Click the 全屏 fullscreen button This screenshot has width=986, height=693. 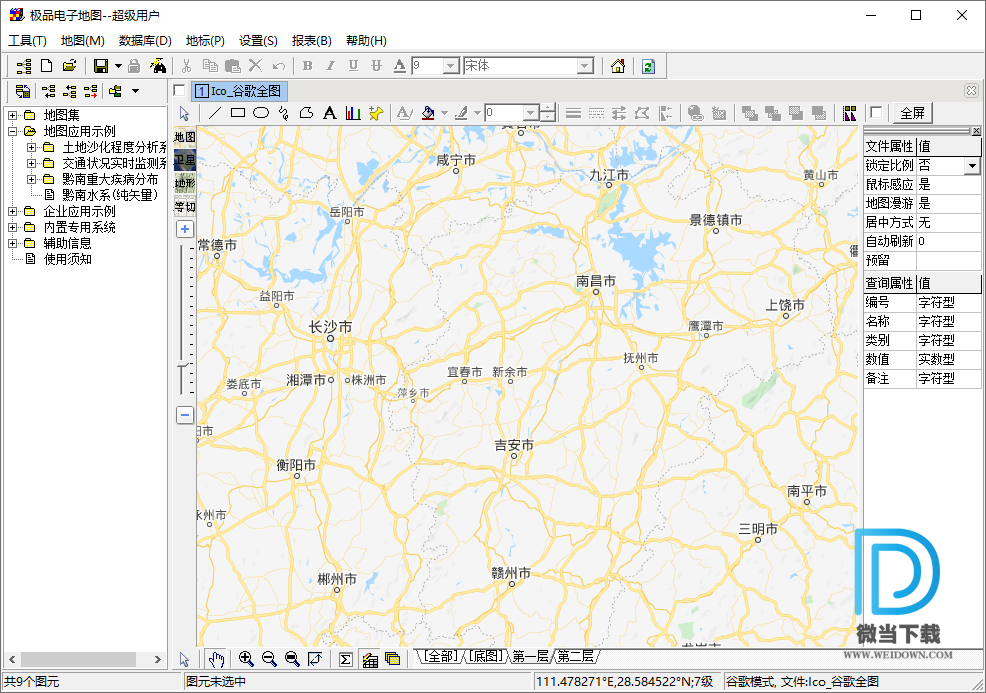coord(912,113)
